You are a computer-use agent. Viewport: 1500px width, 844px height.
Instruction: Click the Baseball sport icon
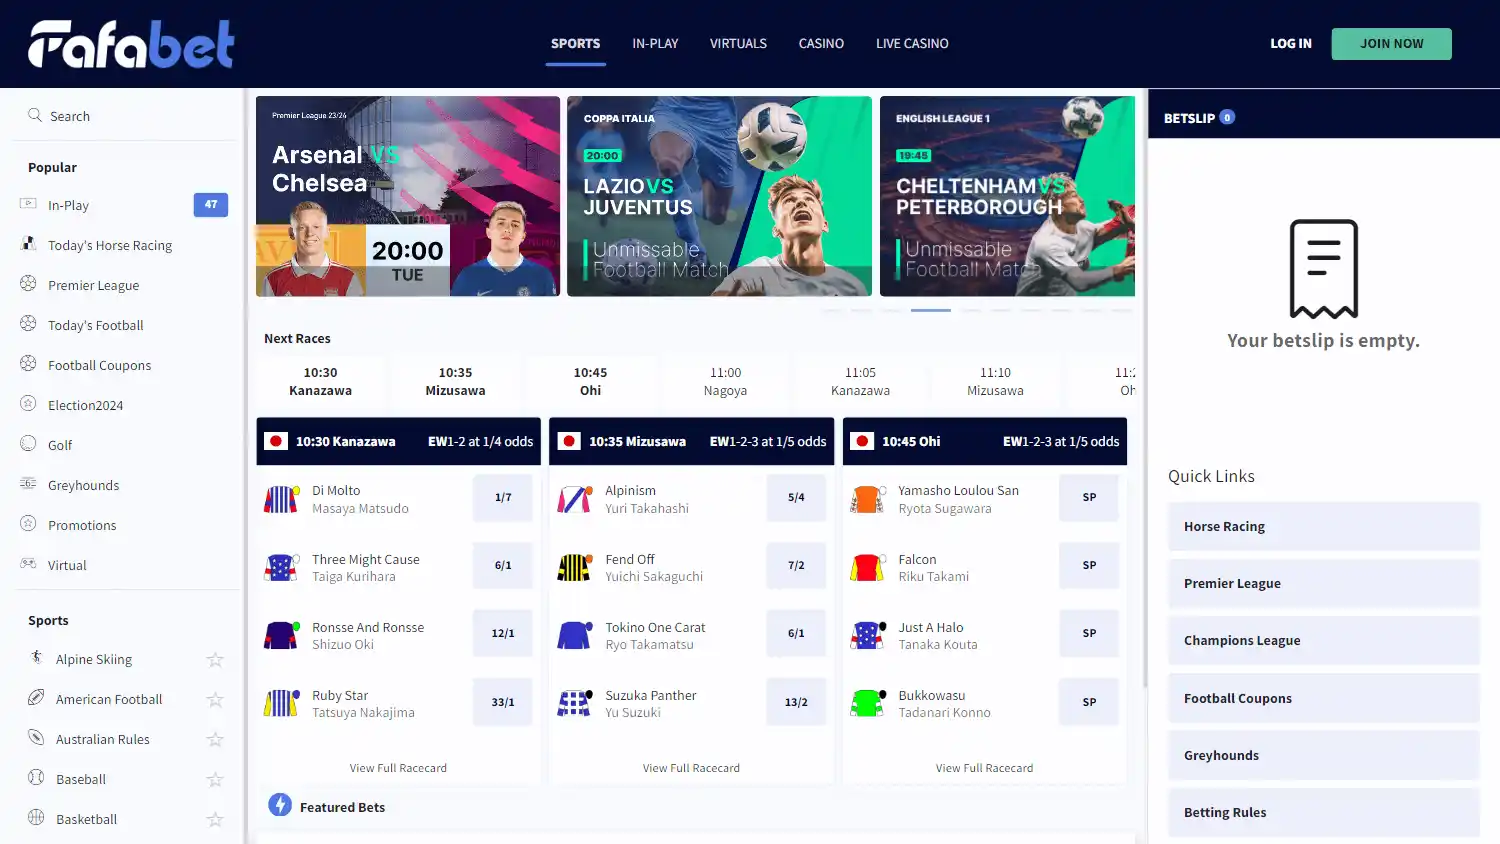pos(36,778)
